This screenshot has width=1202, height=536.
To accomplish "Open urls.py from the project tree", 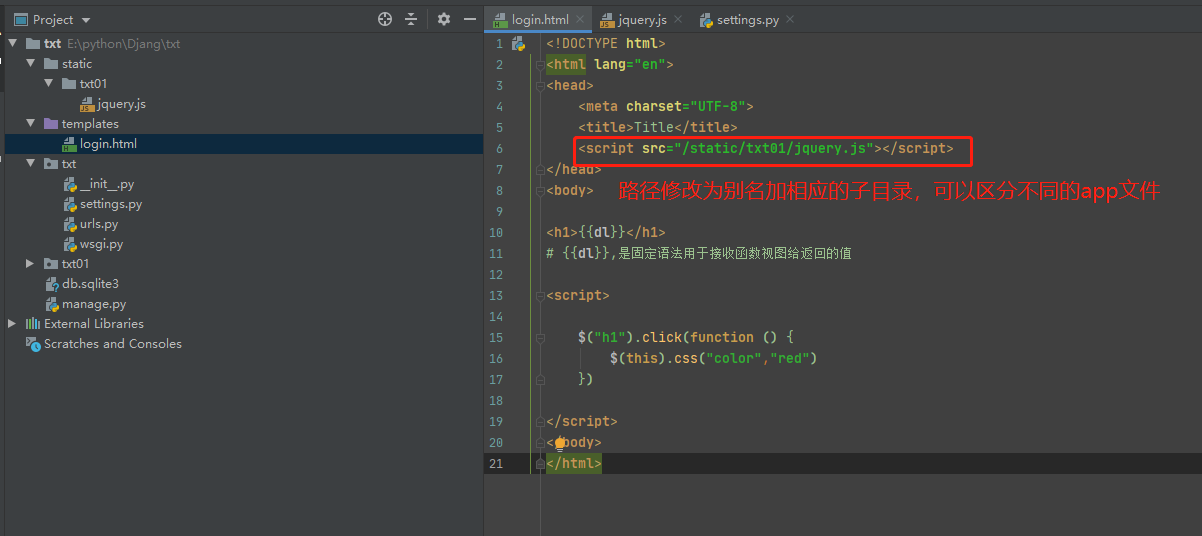I will [x=99, y=224].
